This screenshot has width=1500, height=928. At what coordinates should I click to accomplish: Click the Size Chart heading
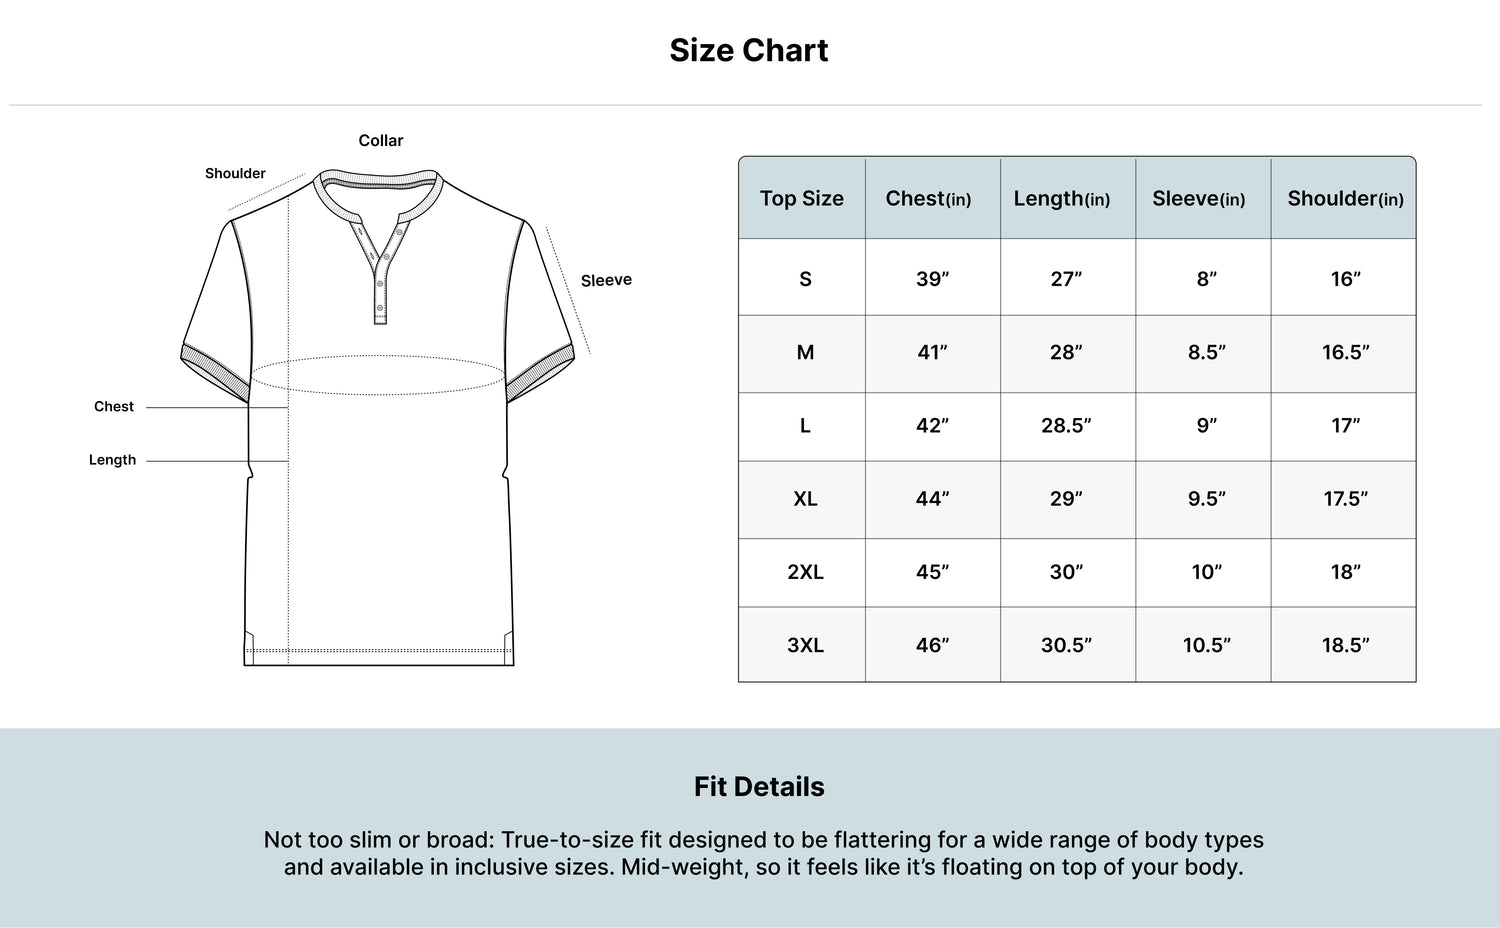749,50
